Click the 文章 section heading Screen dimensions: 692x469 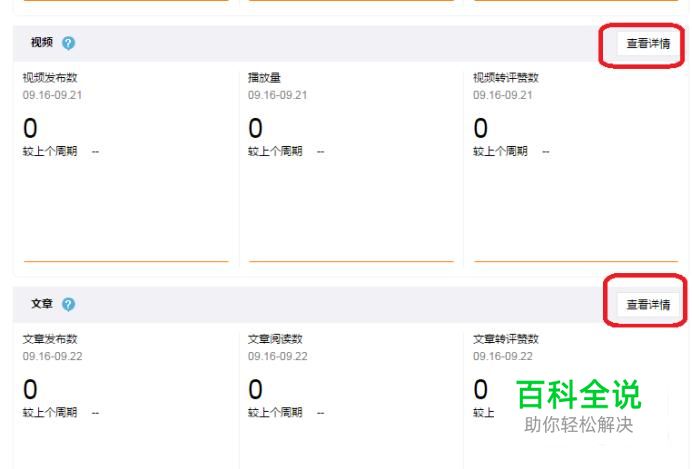(42, 304)
